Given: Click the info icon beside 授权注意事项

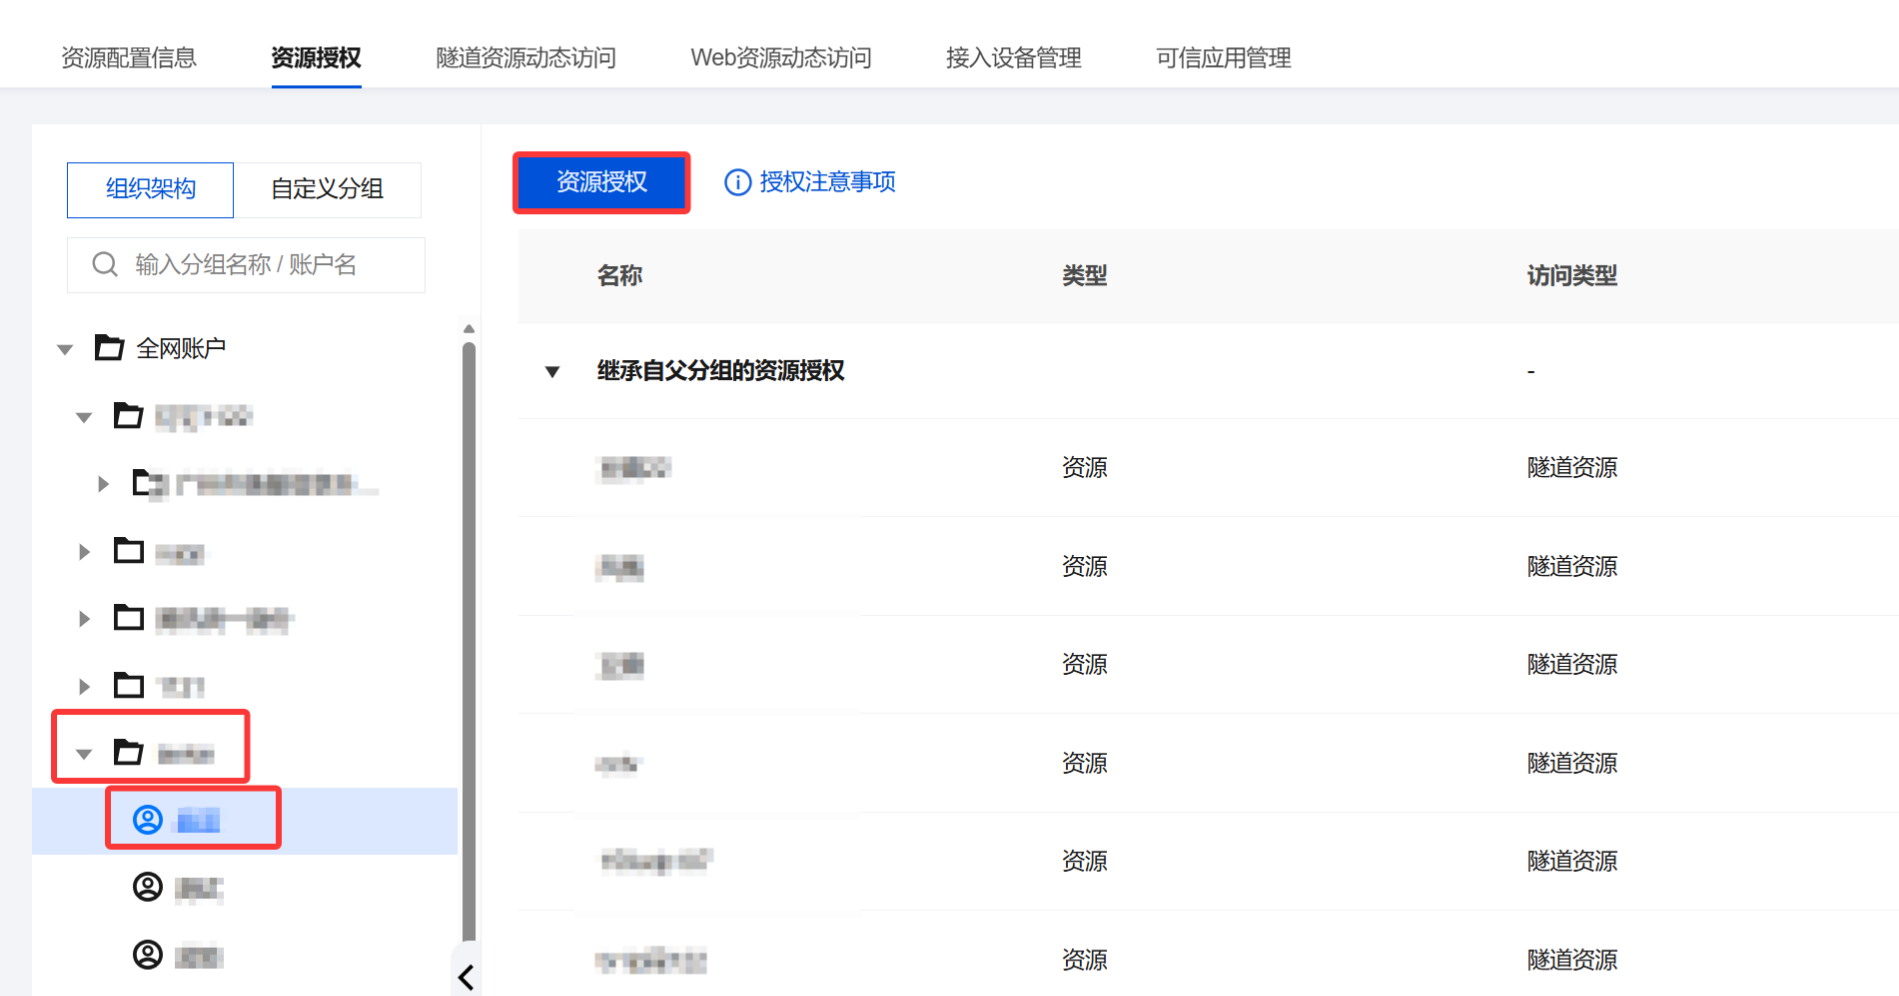Looking at the screenshot, I should point(737,182).
